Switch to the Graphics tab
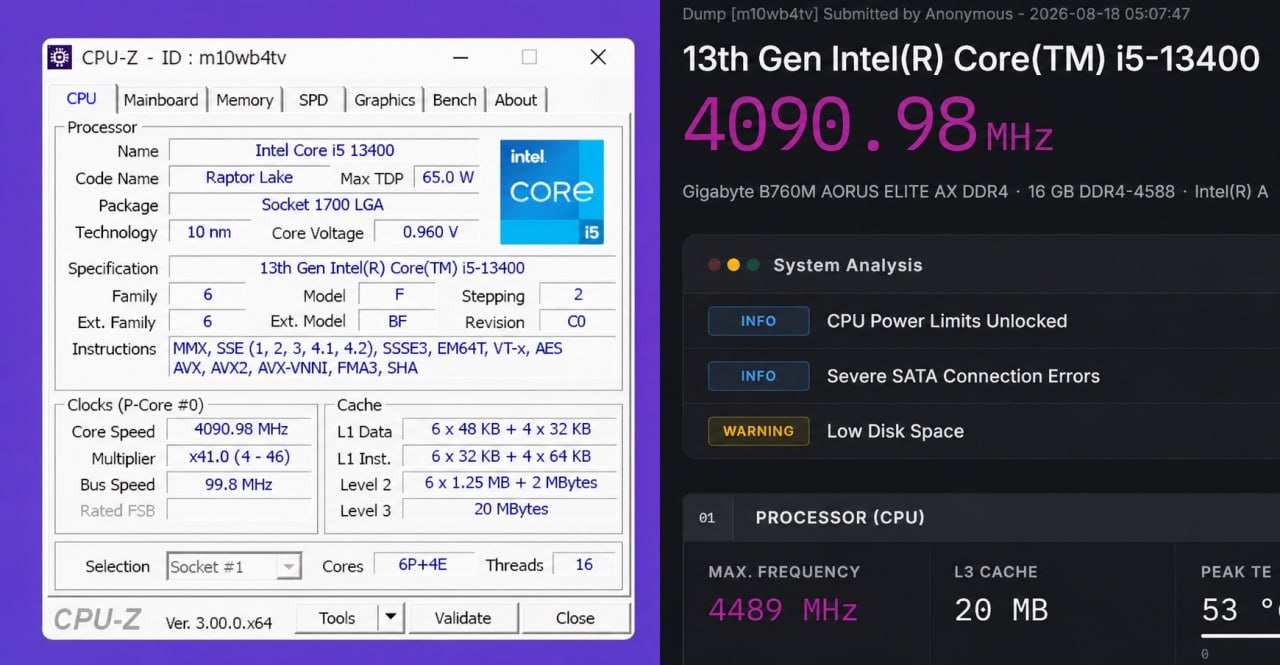1280x665 pixels. pos(385,100)
